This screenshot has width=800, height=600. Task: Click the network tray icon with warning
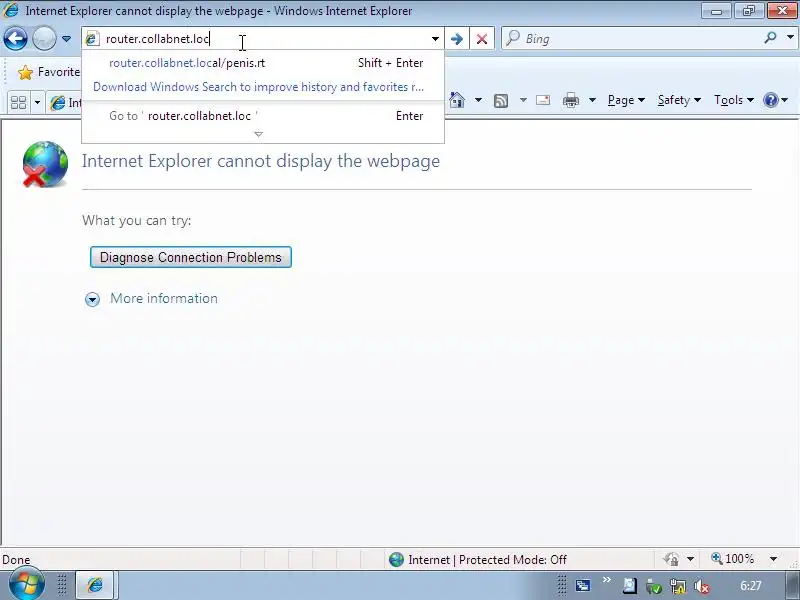point(678,587)
